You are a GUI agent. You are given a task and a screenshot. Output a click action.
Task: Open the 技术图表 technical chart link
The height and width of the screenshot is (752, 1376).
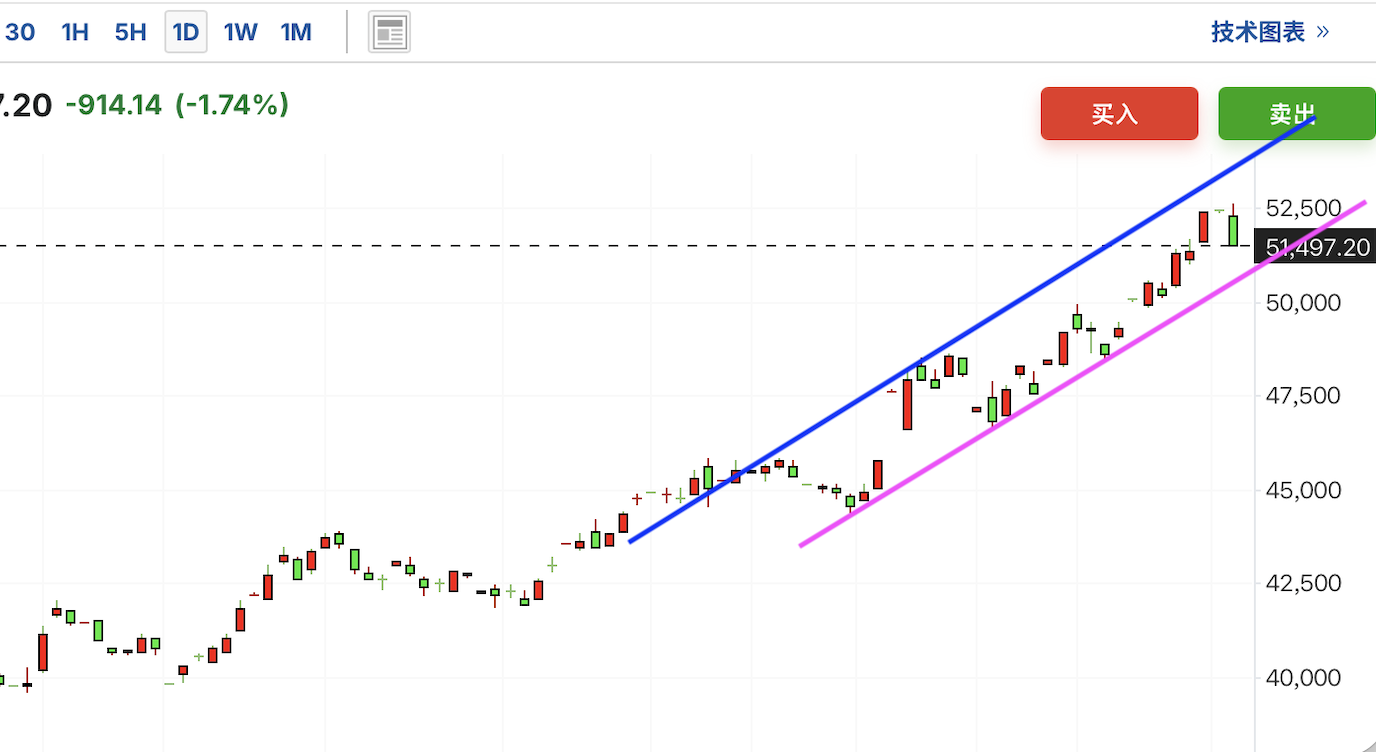tap(1258, 32)
